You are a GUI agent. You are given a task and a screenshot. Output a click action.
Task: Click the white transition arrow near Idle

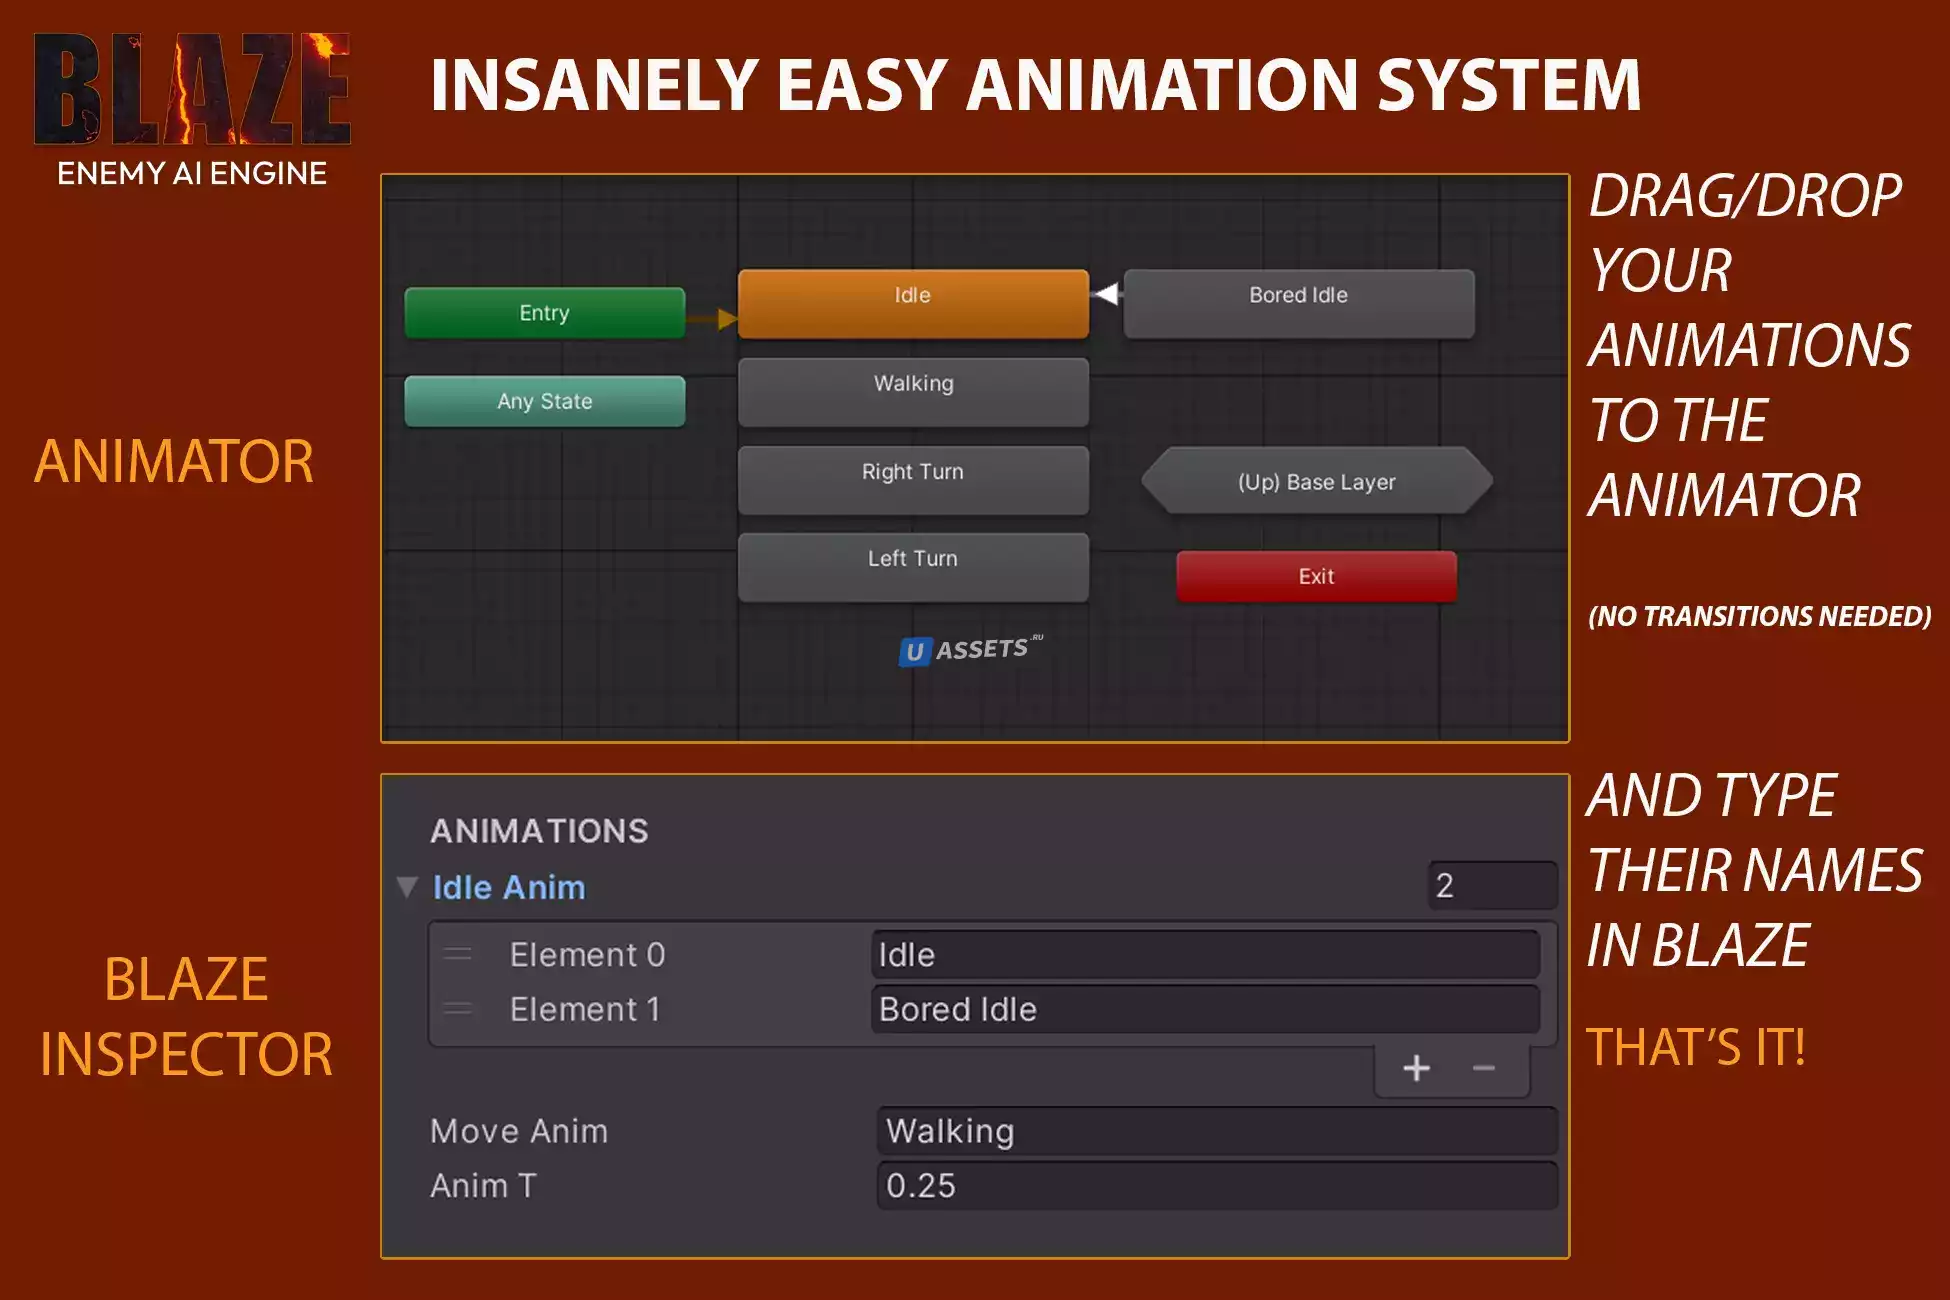tap(1106, 294)
